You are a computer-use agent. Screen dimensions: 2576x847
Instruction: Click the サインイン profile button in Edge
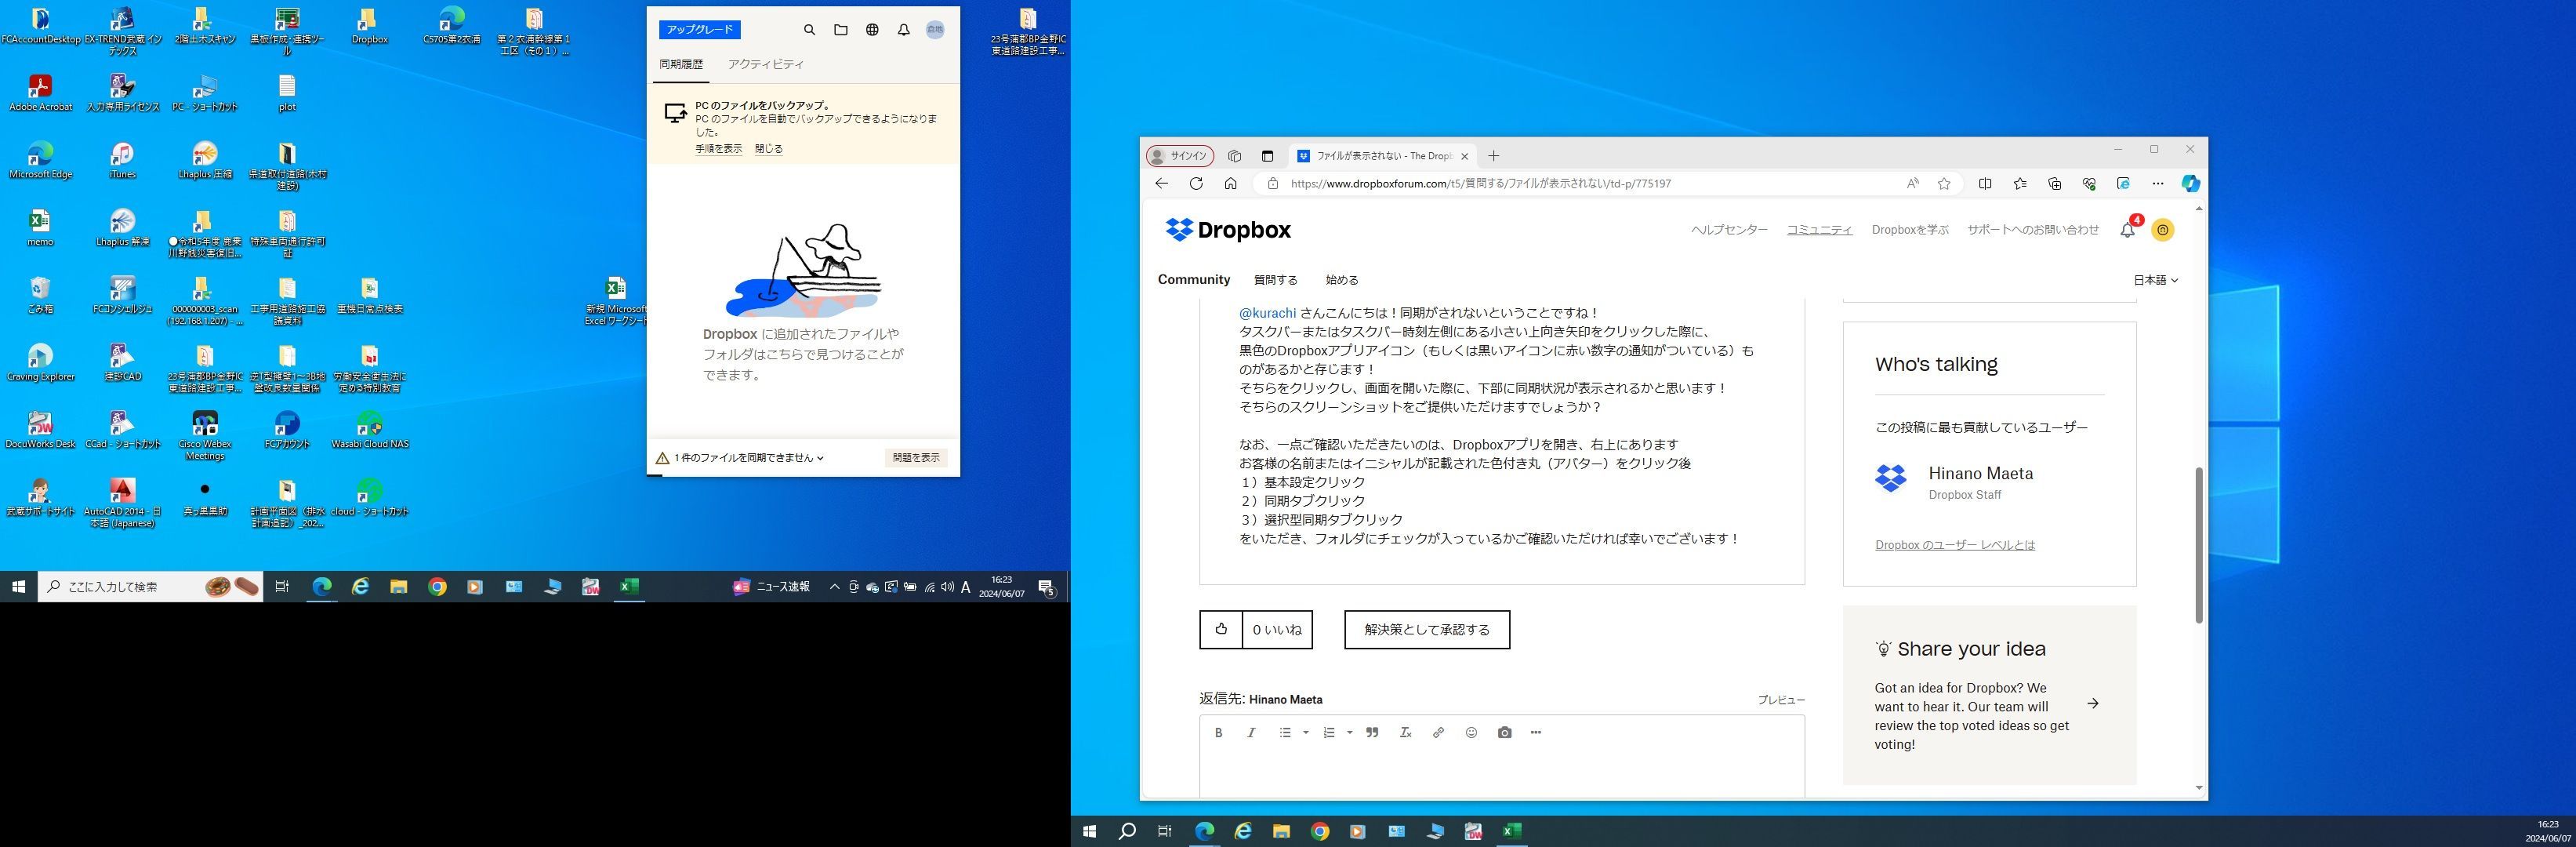pos(1180,156)
